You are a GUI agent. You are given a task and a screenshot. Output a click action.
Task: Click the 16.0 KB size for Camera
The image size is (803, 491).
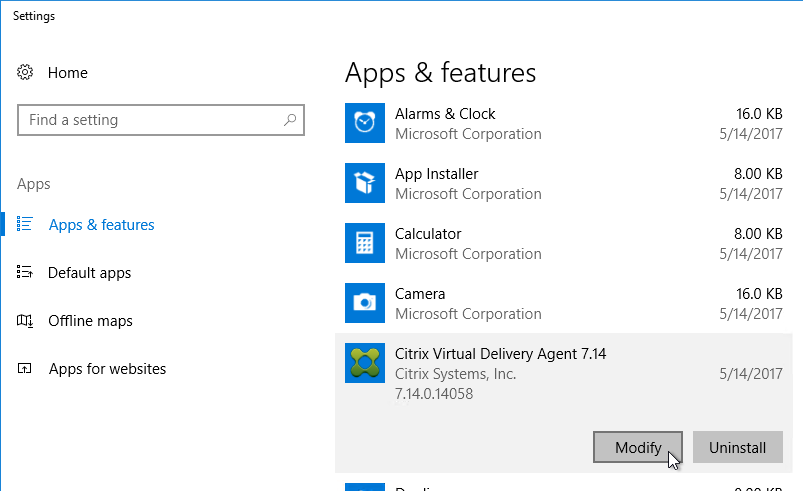click(x=759, y=294)
